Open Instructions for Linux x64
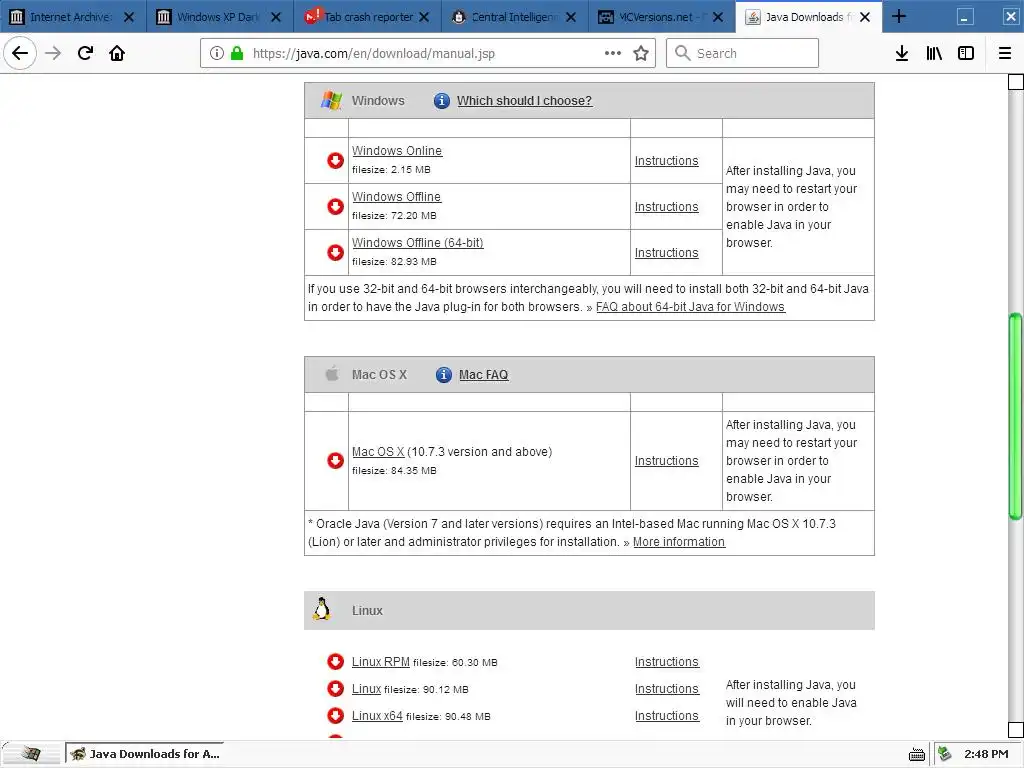The image size is (1024, 768). pos(667,716)
